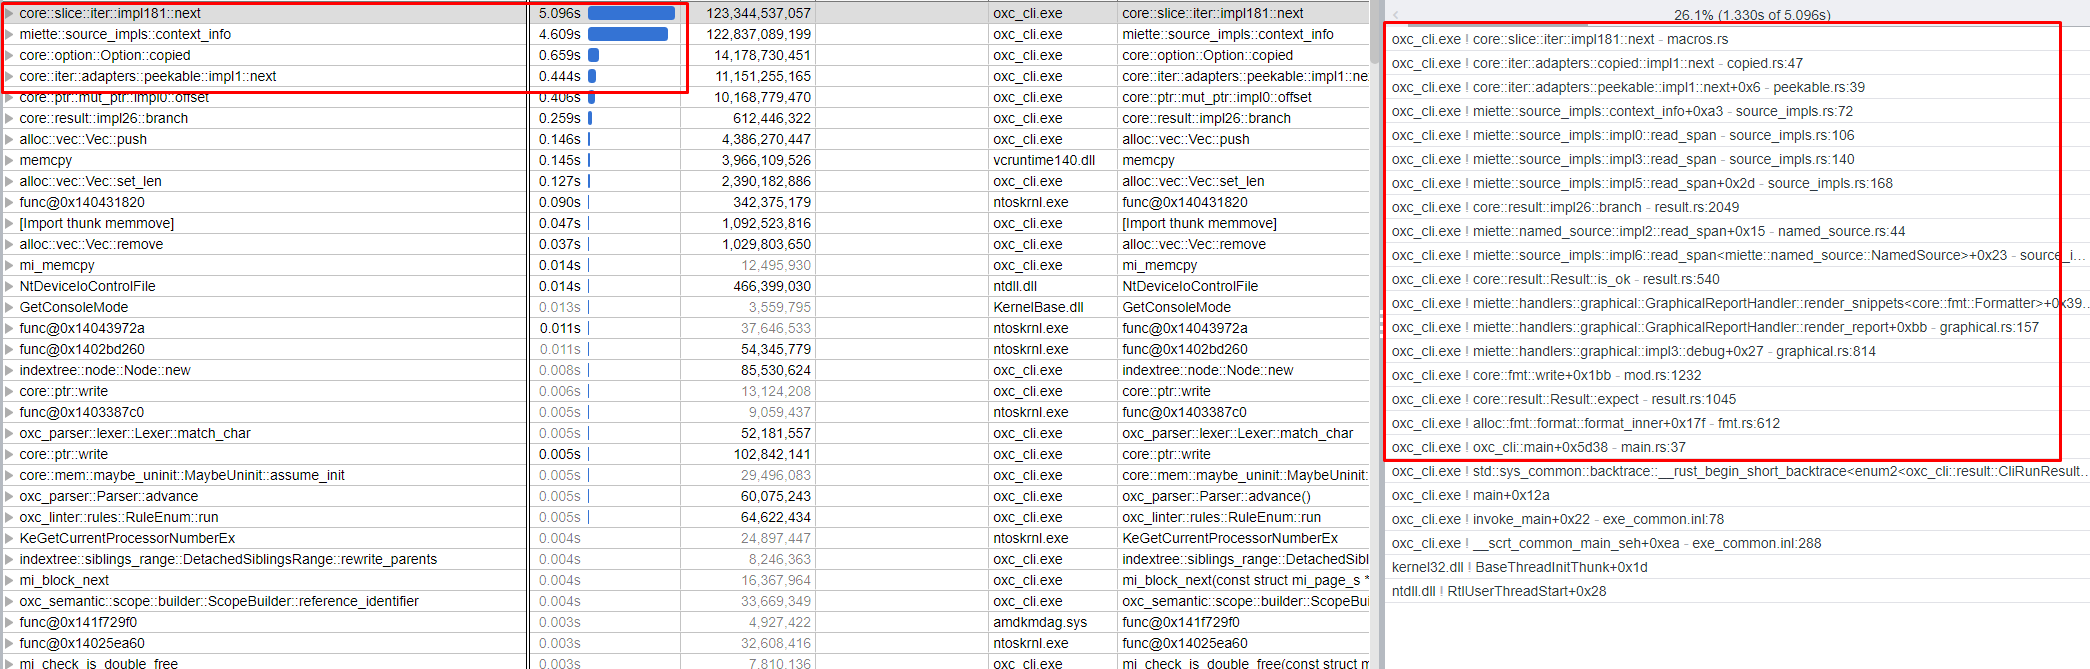Open stack frame impl3::read_span - source_impls.rs:140
The width and height of the screenshot is (2090, 669).
1623,159
